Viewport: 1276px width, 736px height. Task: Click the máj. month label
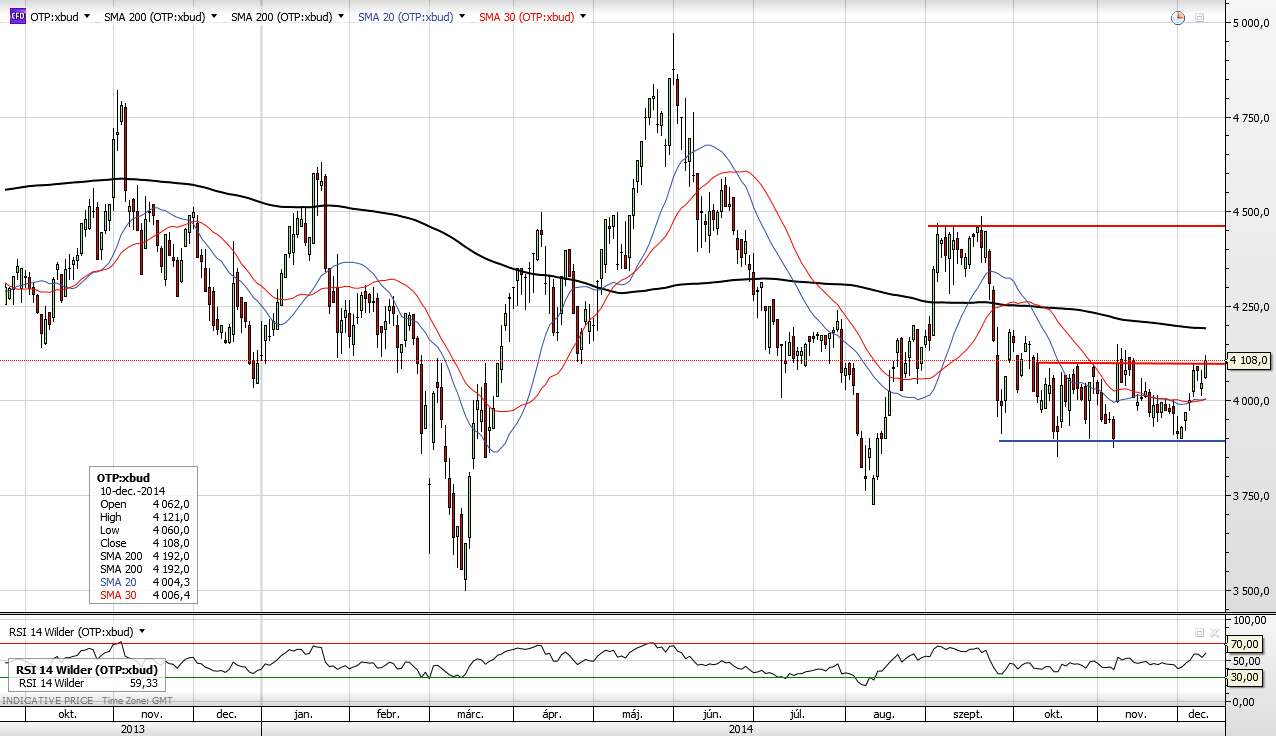point(632,715)
